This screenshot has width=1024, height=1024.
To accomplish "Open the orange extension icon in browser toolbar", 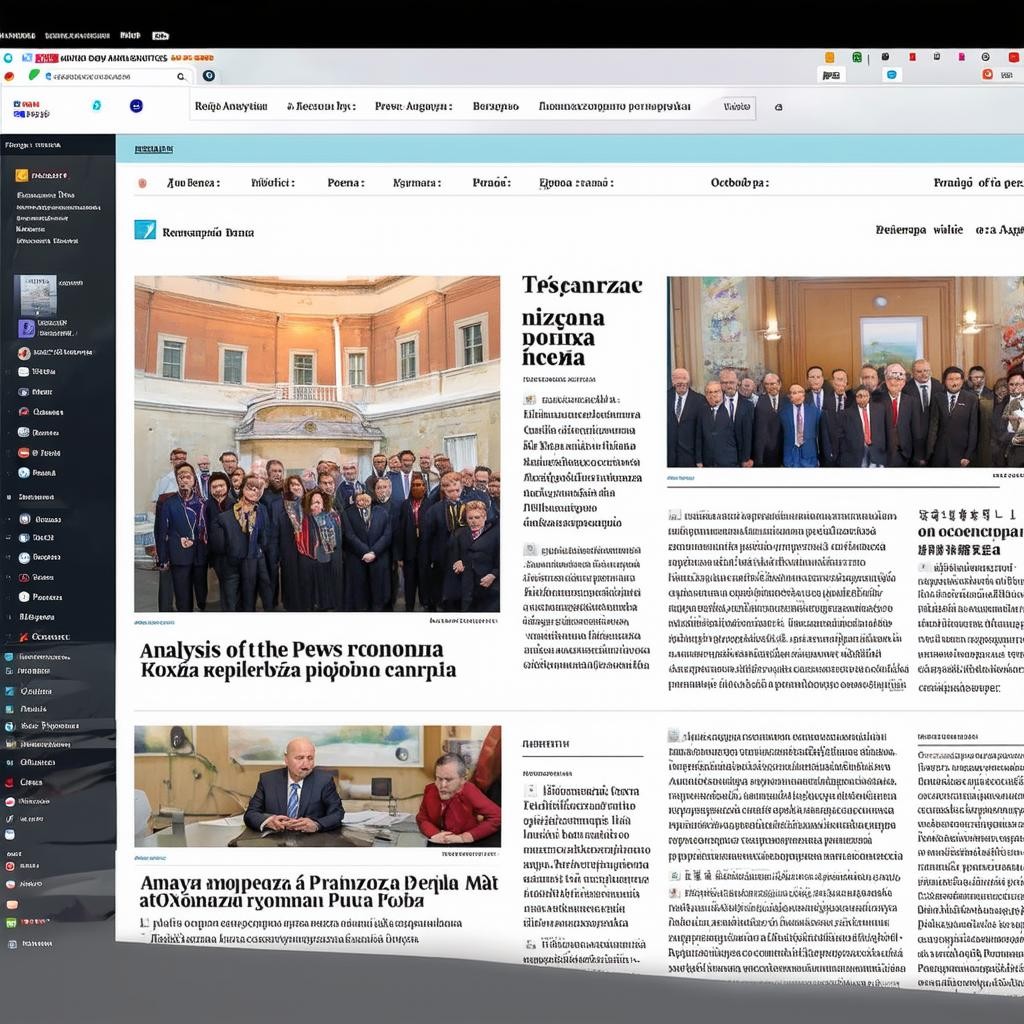I will (x=829, y=57).
